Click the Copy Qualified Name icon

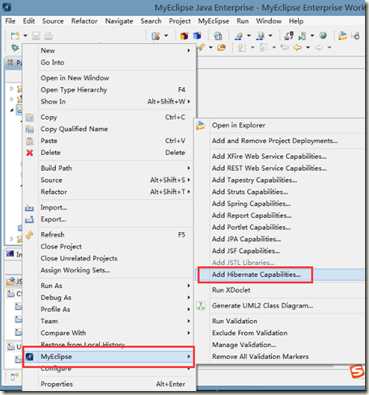point(30,129)
